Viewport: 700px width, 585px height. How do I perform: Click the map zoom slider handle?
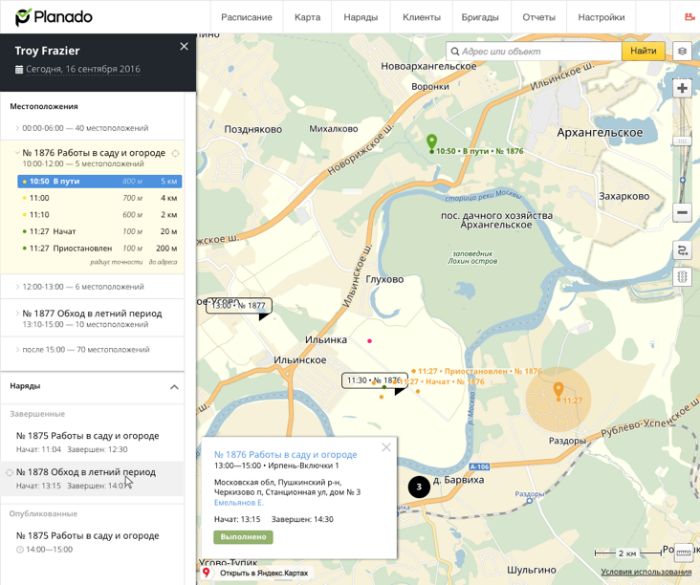[682, 141]
